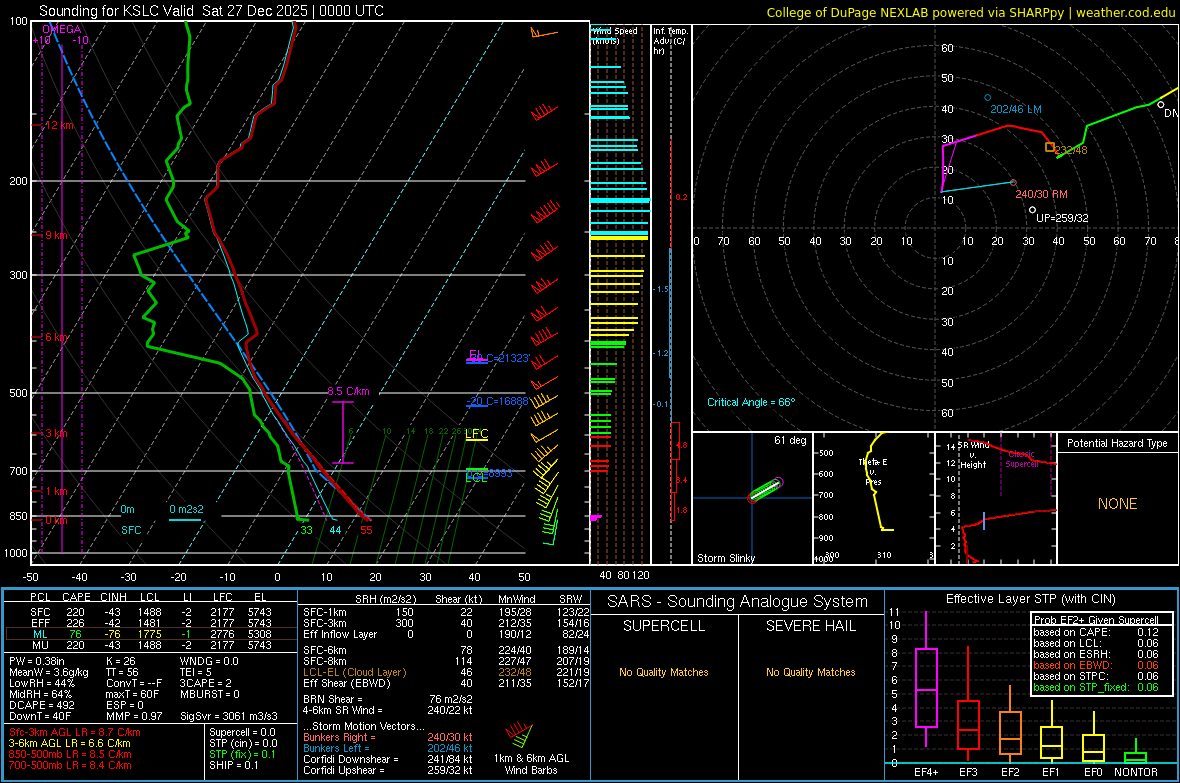Select the Theta-E v. Pres label

(x=873, y=472)
